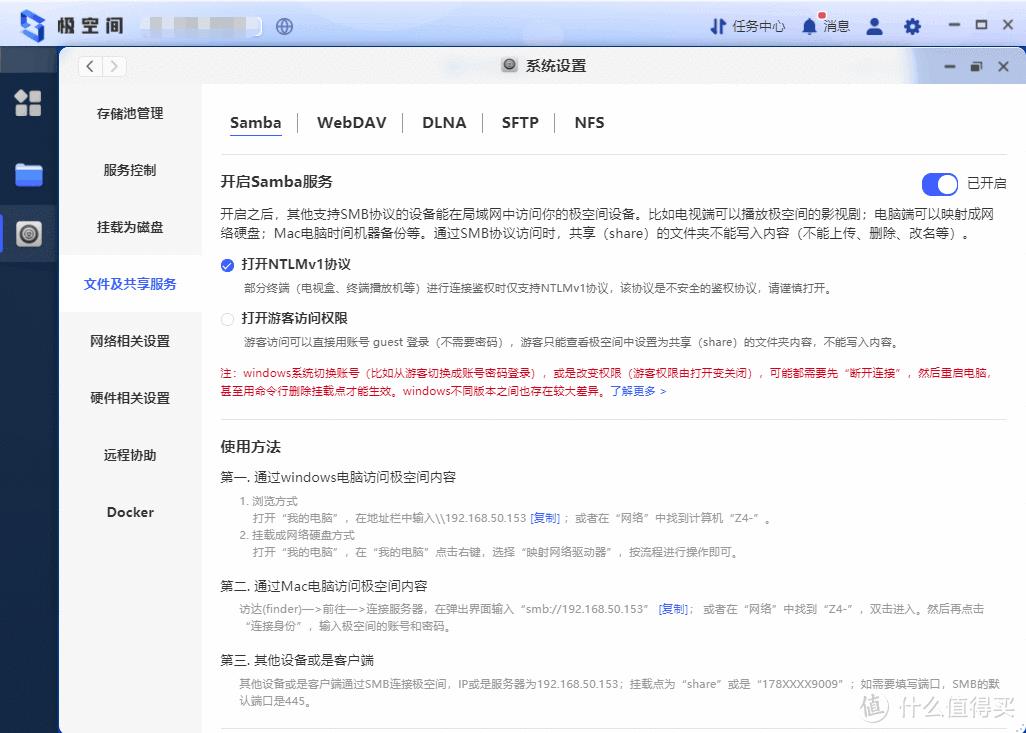The width and height of the screenshot is (1026, 733).
Task: Go back with the left arrow
Action: click(x=90, y=66)
